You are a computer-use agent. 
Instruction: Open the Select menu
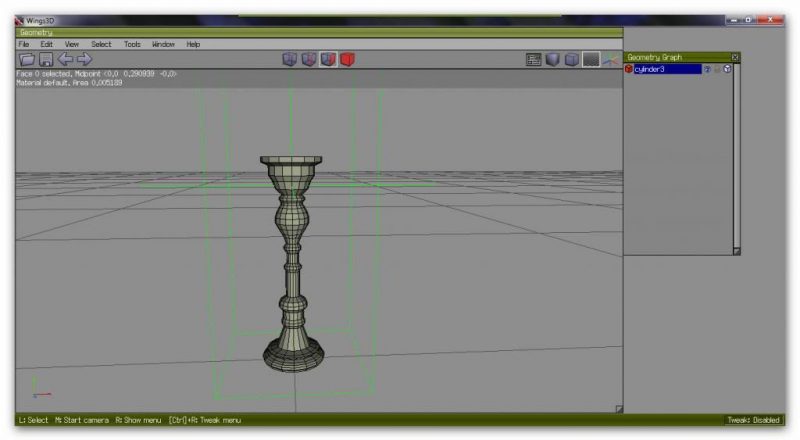click(101, 44)
